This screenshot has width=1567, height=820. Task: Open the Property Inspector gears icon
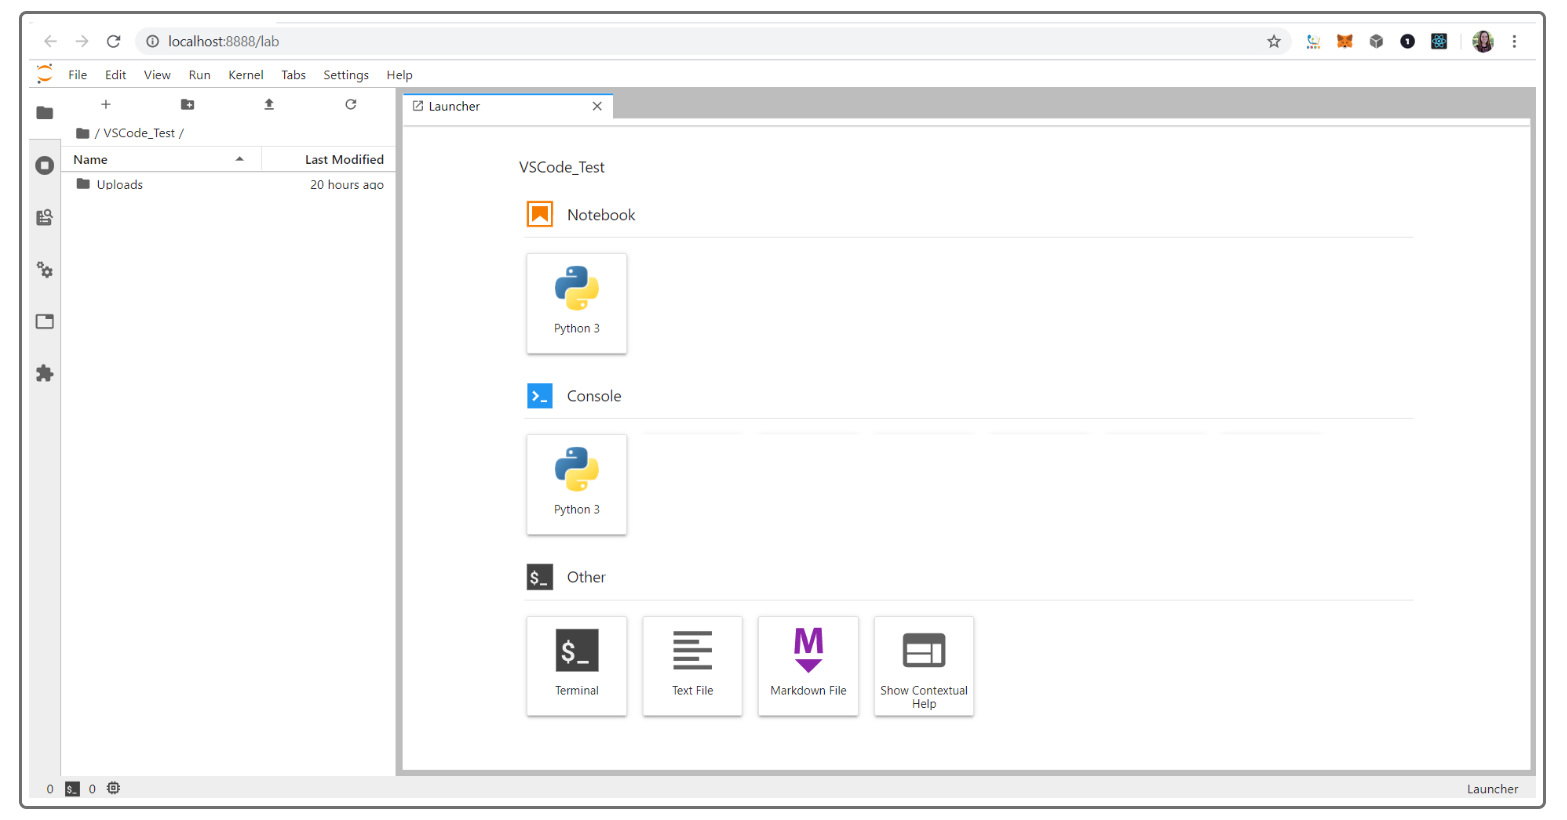[x=45, y=270]
